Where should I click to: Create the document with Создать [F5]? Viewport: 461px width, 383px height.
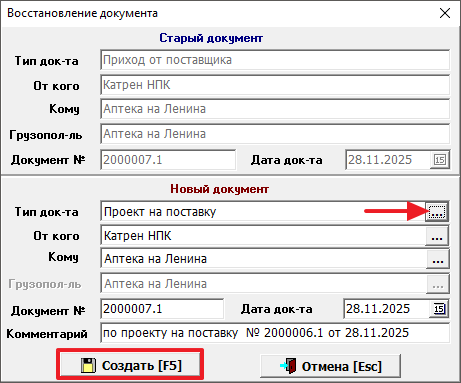[x=130, y=366]
